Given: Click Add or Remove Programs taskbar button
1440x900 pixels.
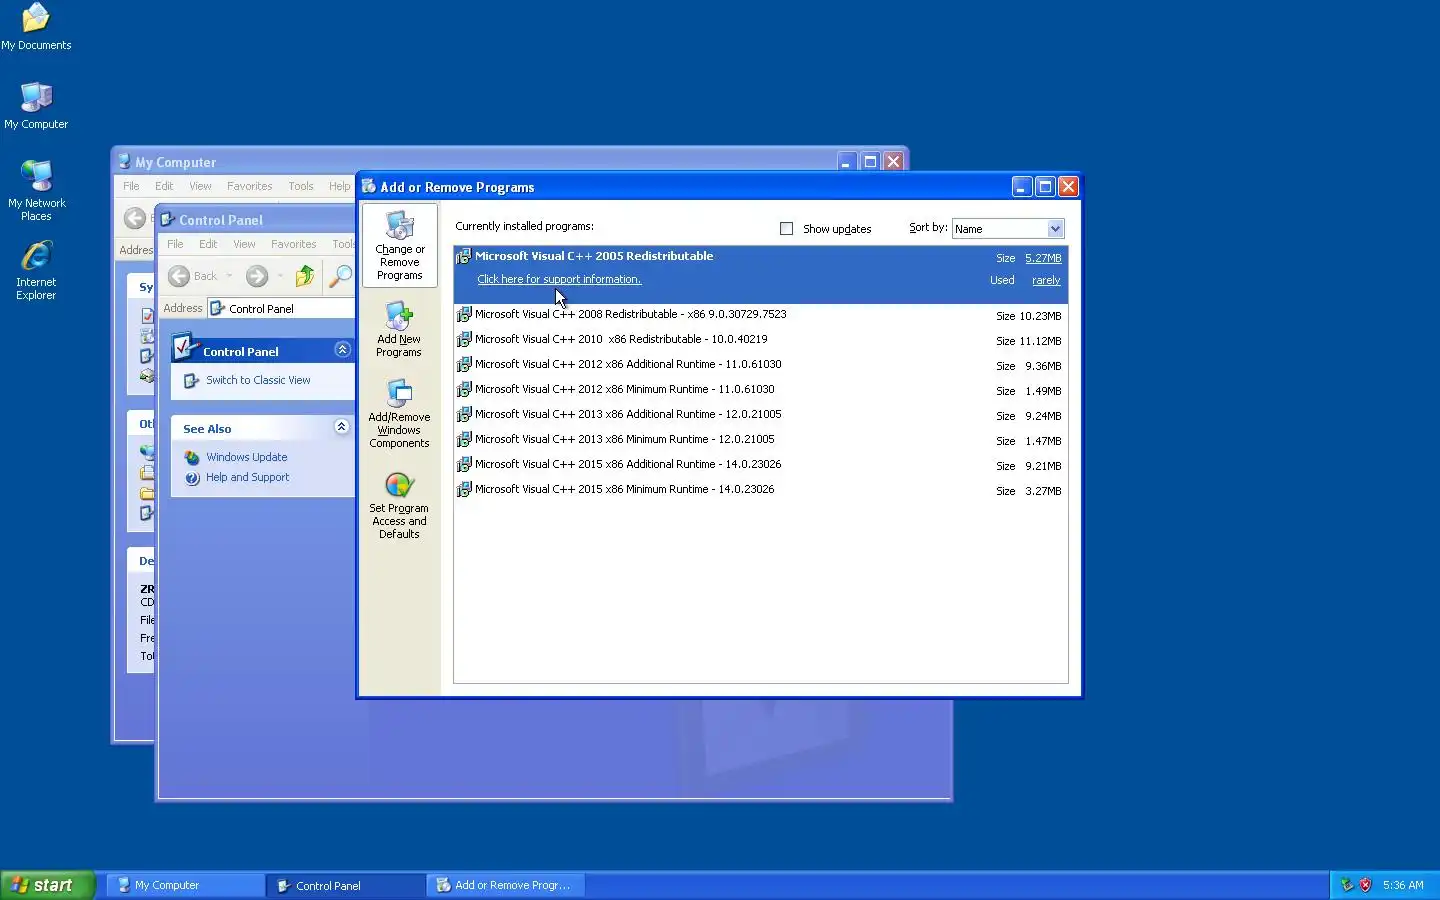Looking at the screenshot, I should click(506, 885).
